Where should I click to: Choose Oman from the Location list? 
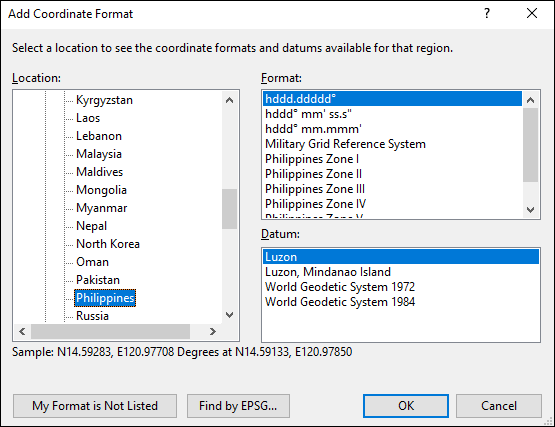coord(92,262)
